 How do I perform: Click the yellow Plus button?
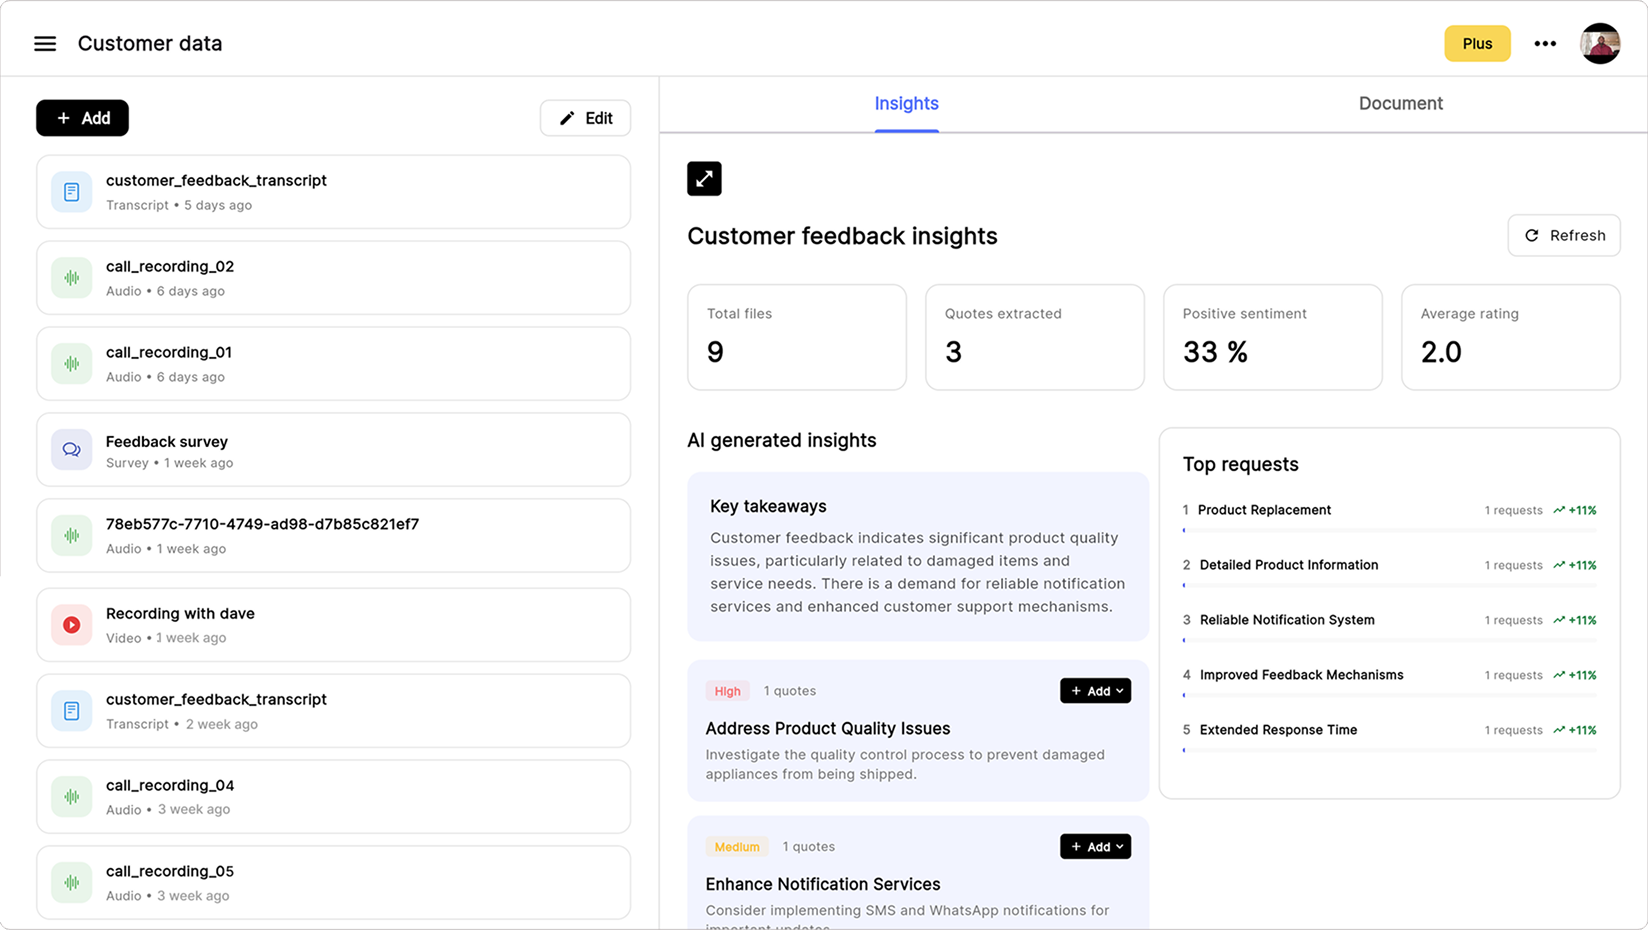point(1477,43)
